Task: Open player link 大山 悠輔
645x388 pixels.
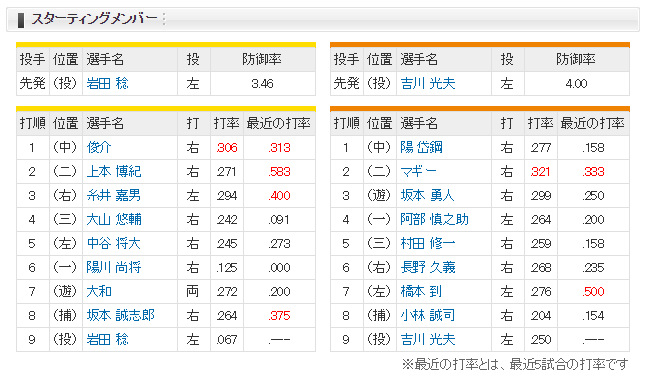Action: [114, 219]
